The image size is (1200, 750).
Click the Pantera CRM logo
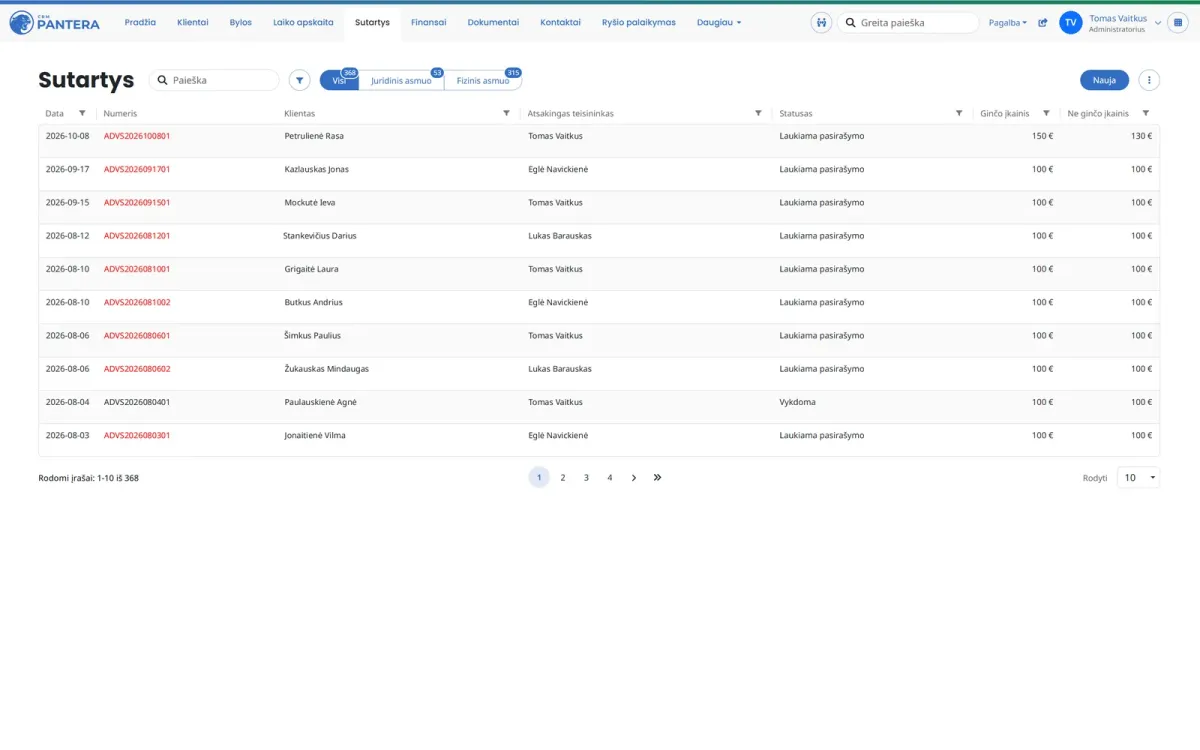click(x=55, y=22)
